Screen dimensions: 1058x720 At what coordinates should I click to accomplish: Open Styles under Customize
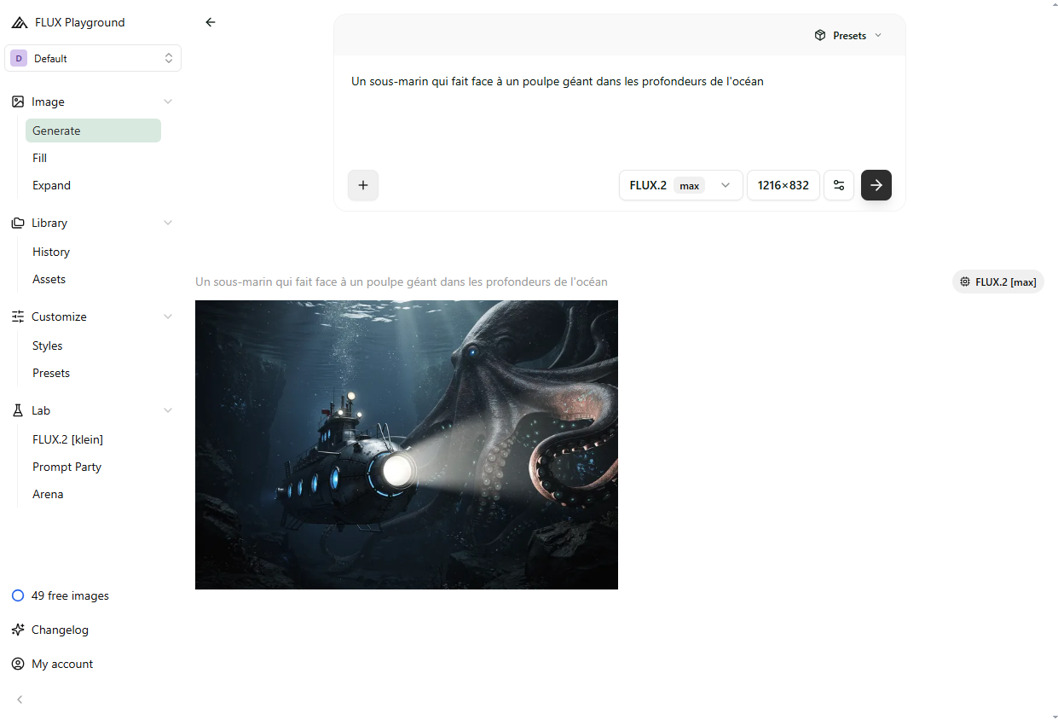pos(47,345)
